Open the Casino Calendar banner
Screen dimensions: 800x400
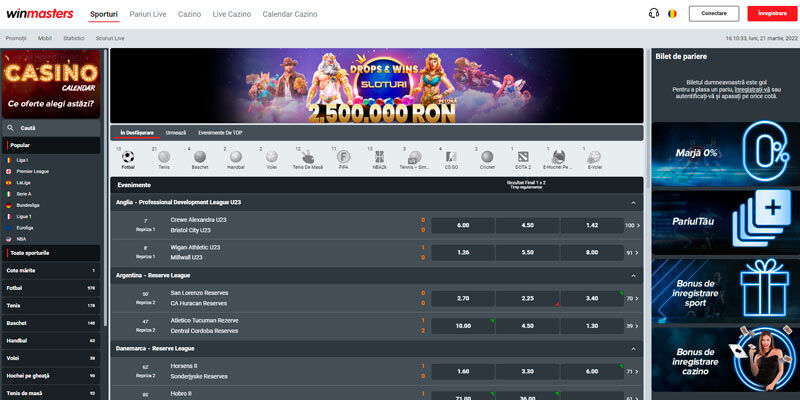pos(51,84)
